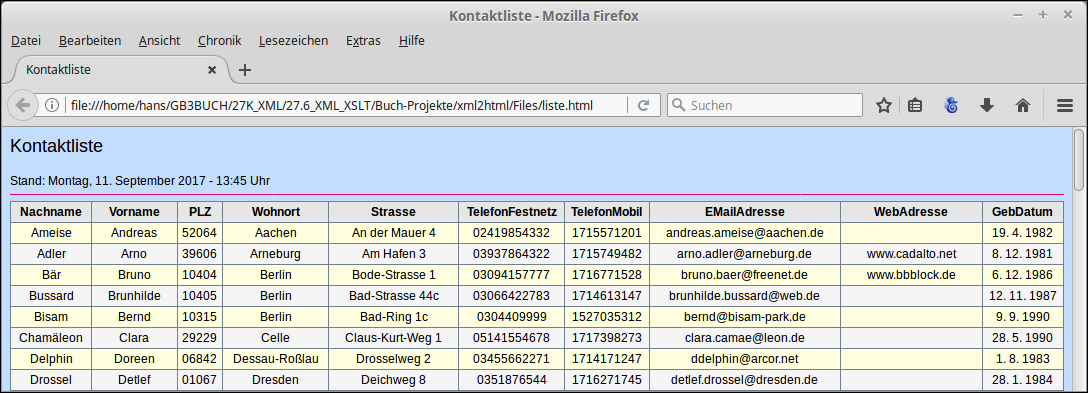The width and height of the screenshot is (1088, 393).
Task: Open the Datei menu
Action: pyautogui.click(x=26, y=41)
